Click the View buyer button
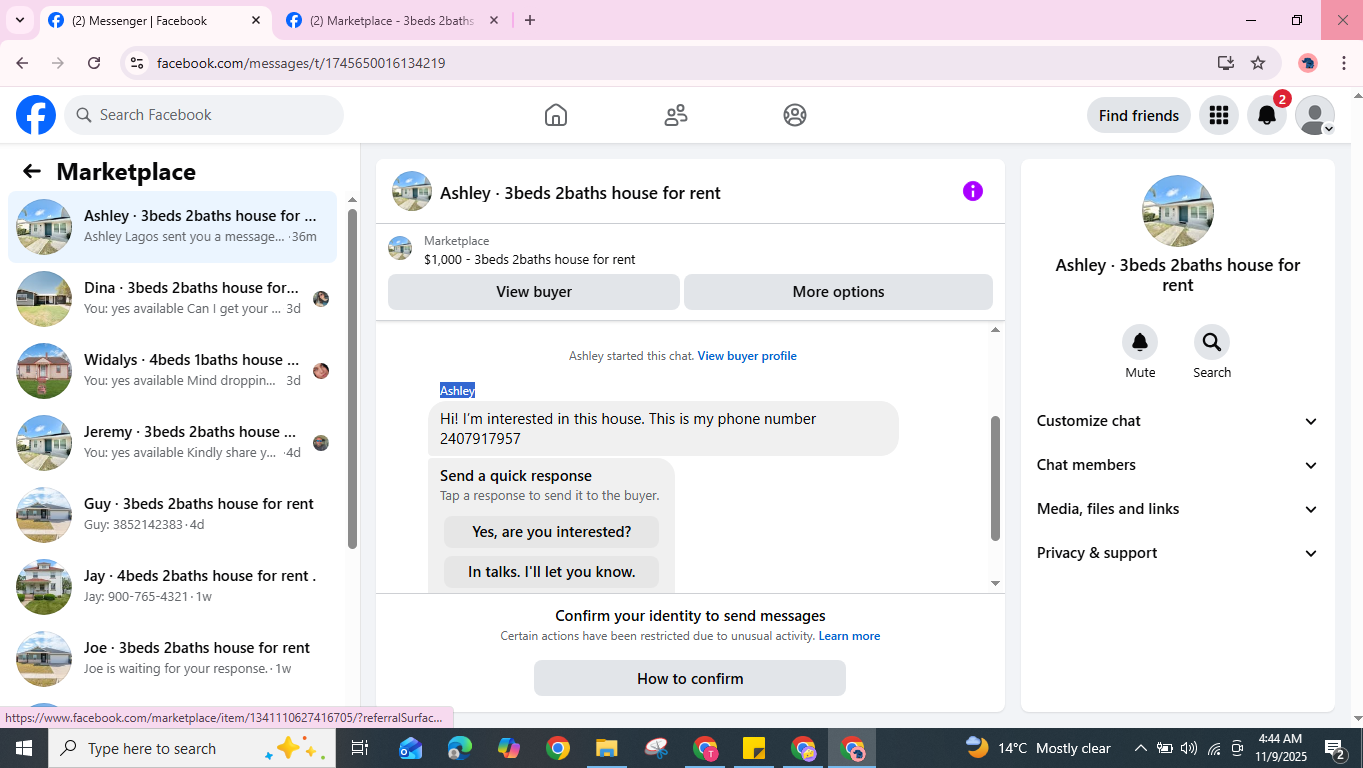Viewport: 1363px width, 768px height. tap(534, 292)
